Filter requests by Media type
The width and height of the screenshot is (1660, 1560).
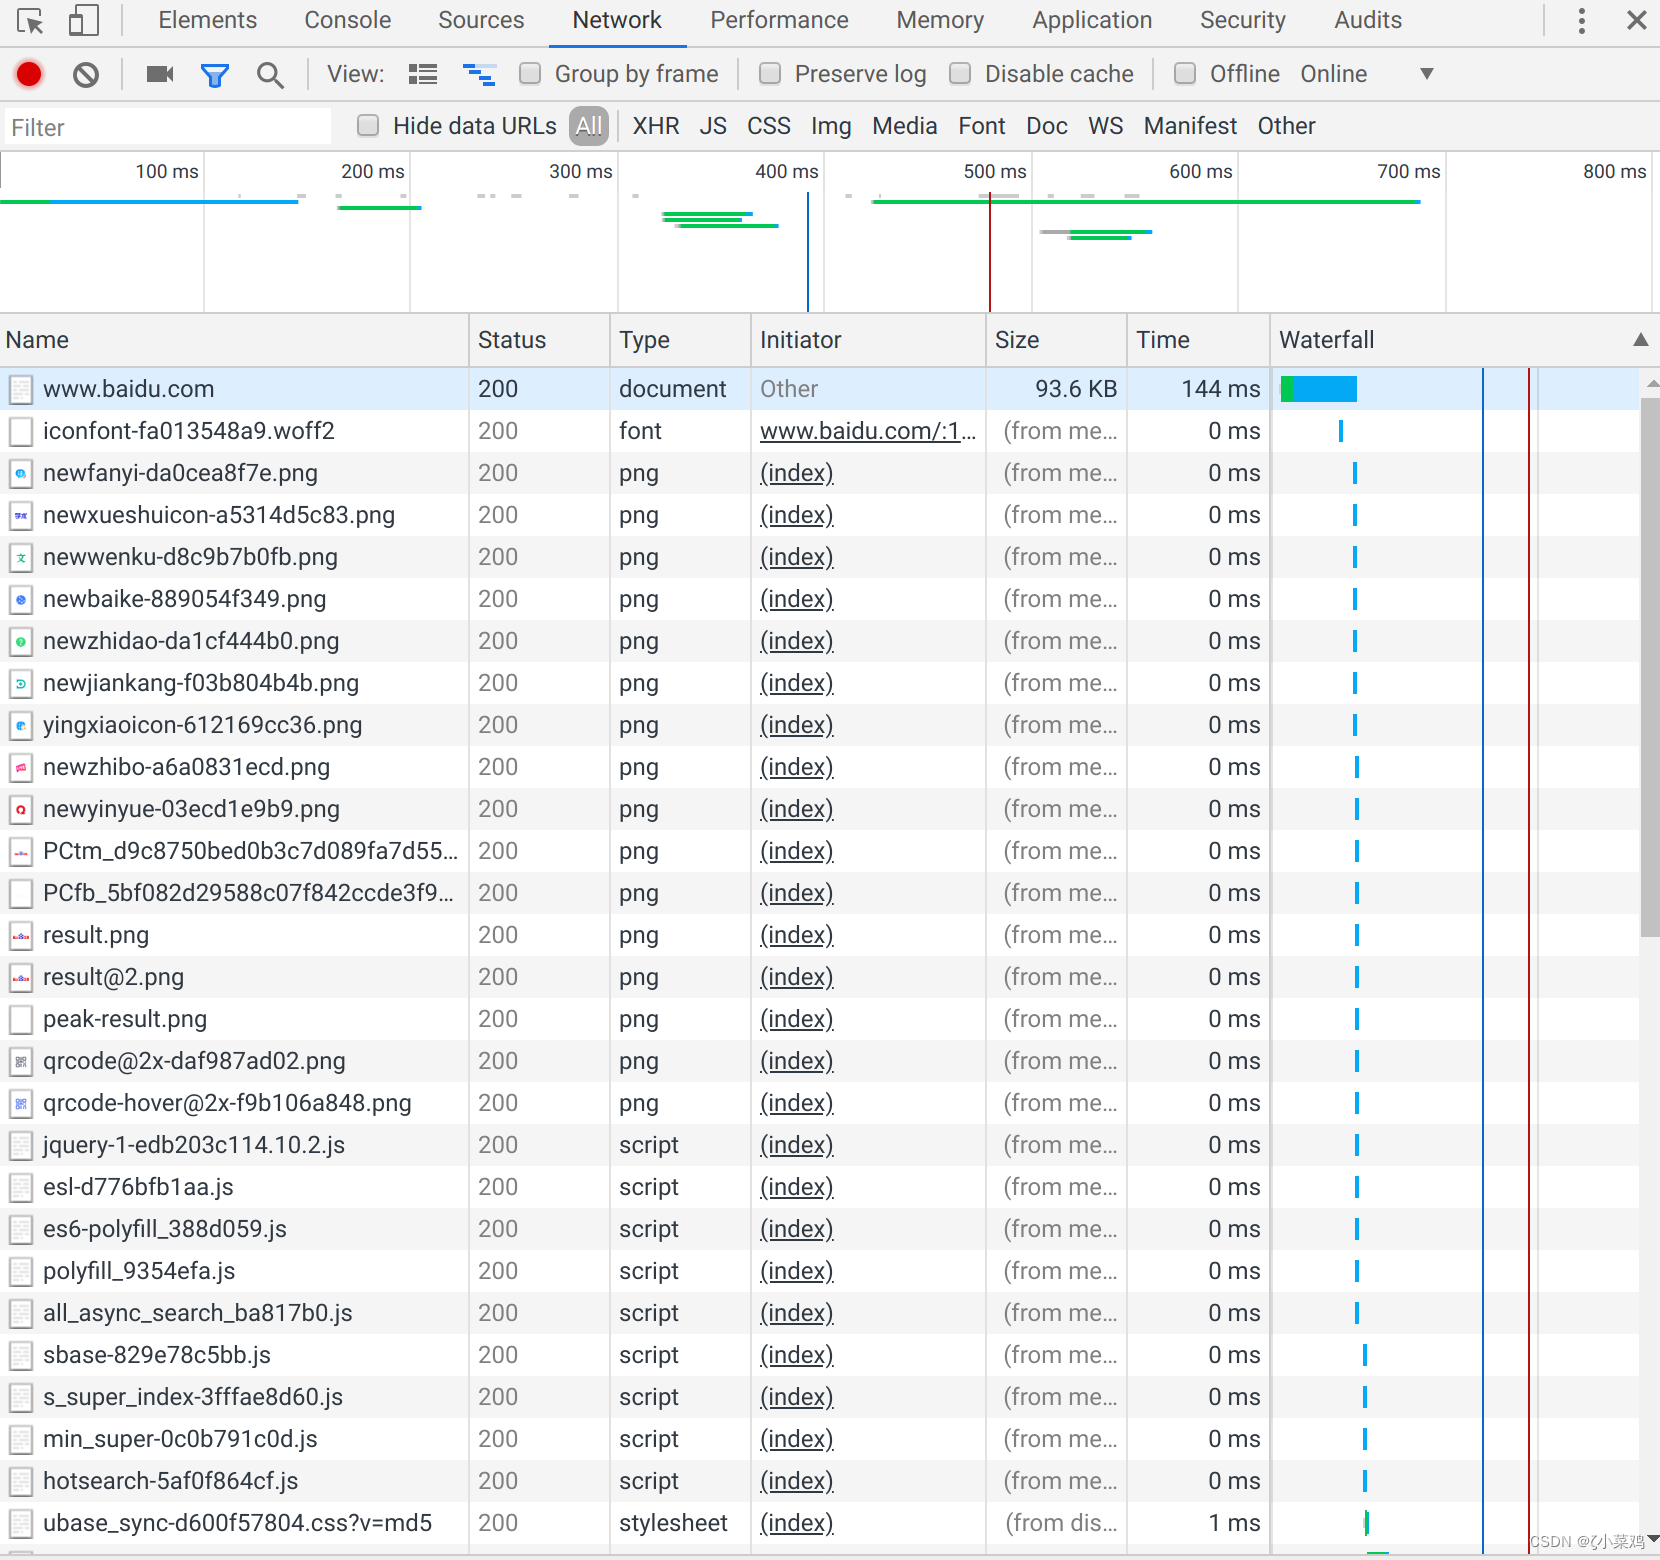[x=904, y=126]
